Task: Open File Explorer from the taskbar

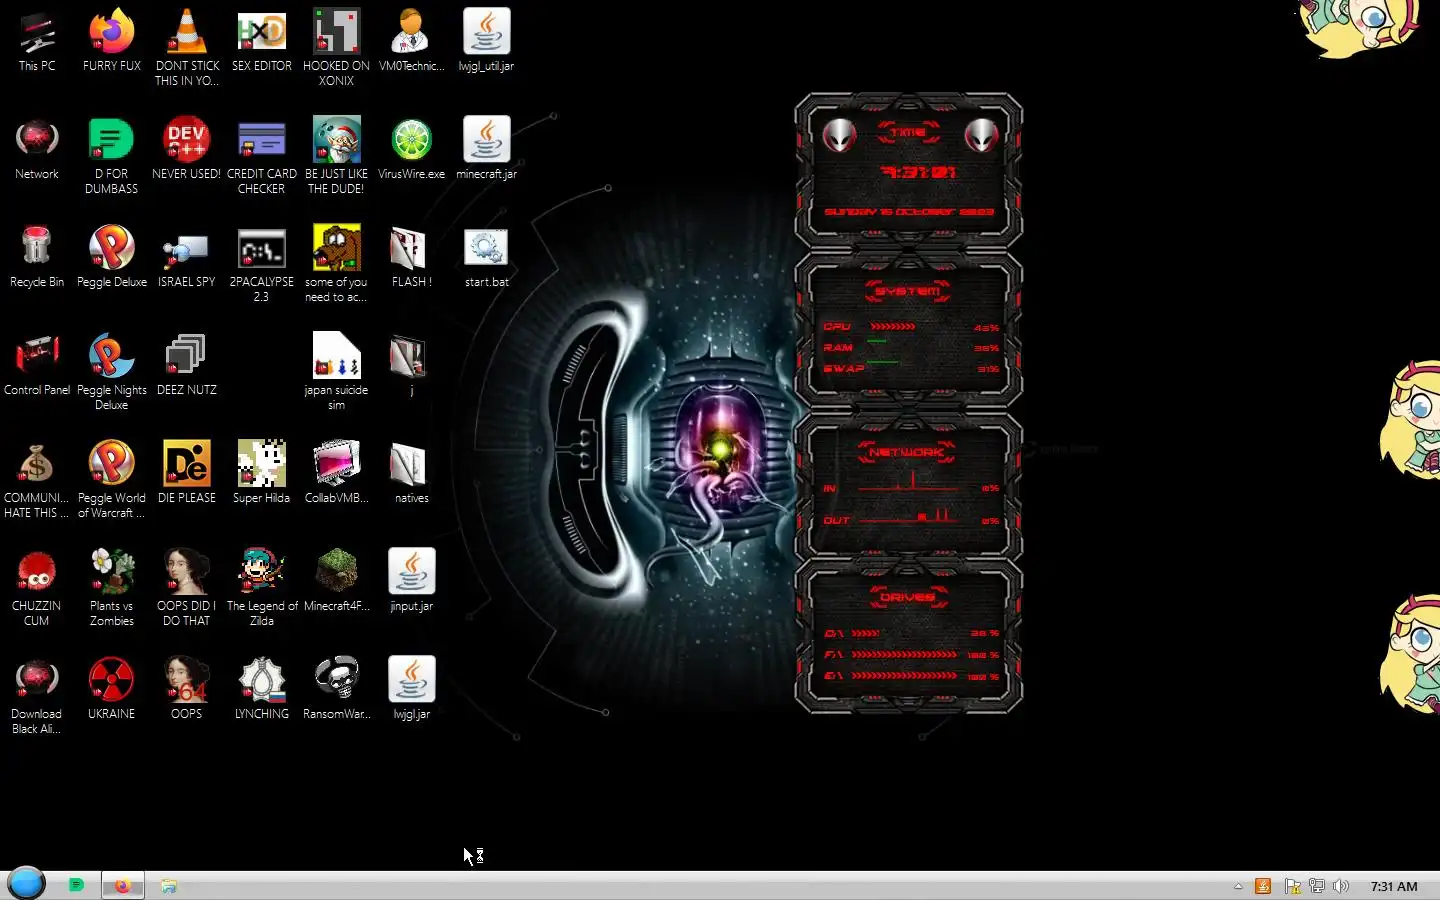Action: coord(169,886)
